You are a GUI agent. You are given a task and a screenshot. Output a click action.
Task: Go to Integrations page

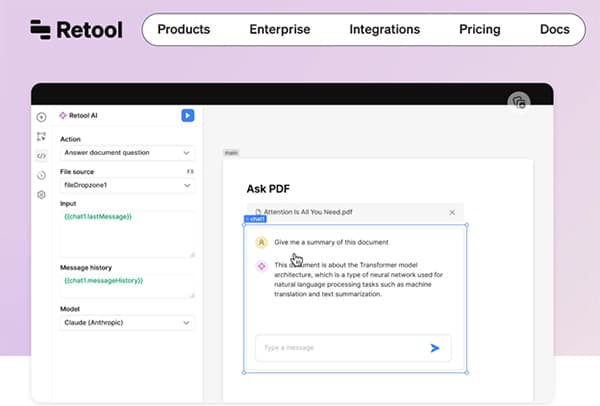click(385, 29)
